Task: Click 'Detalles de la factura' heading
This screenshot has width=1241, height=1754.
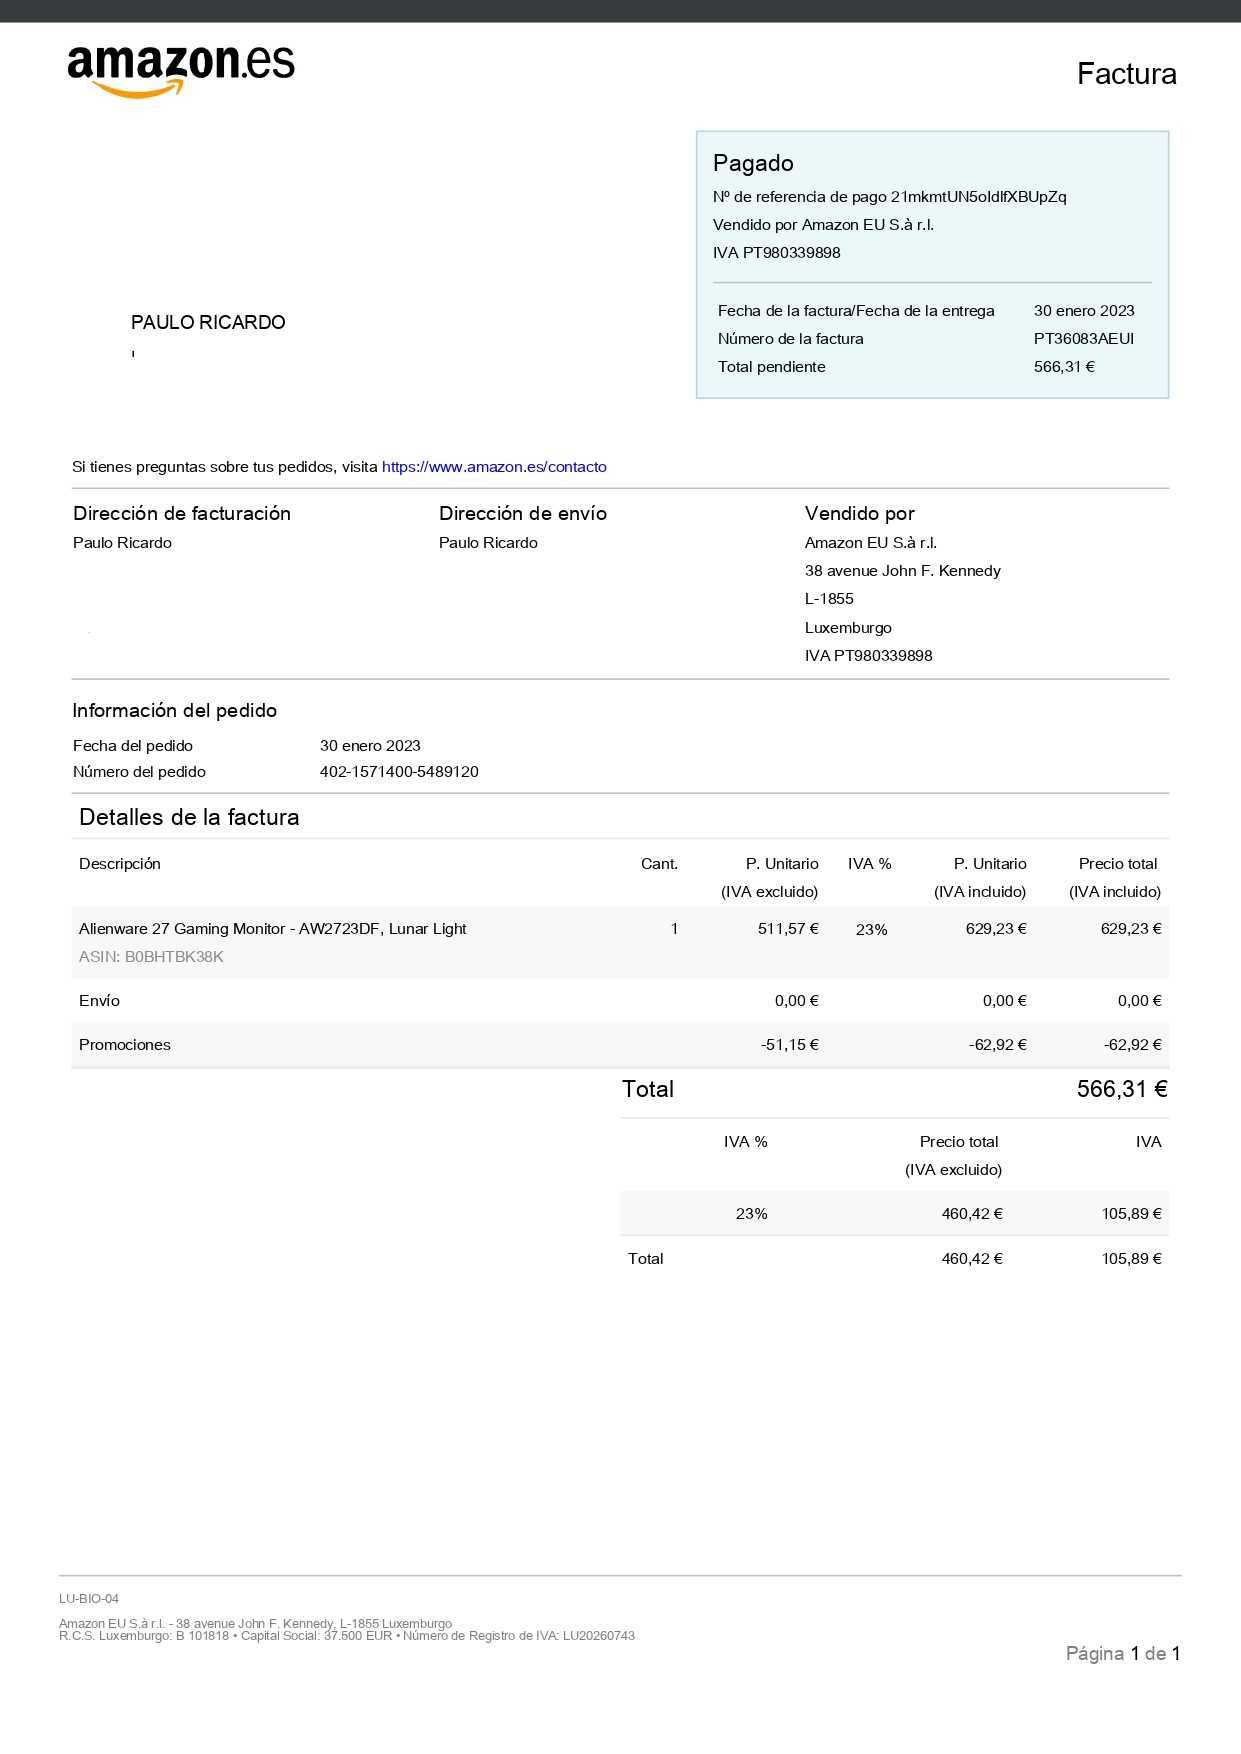Action: point(189,817)
